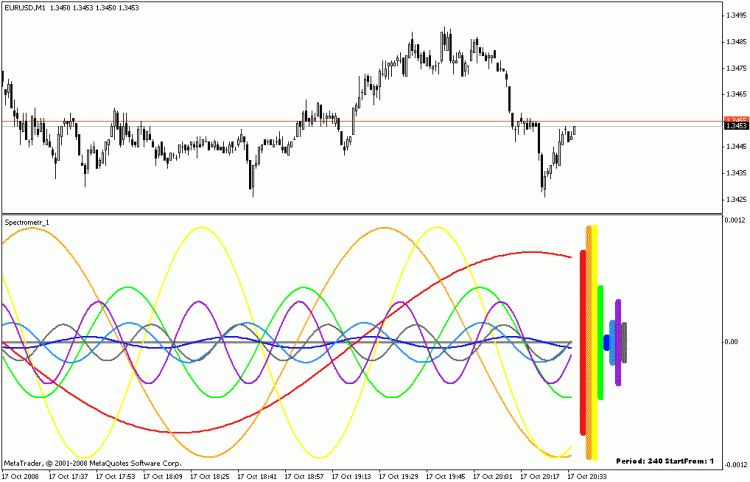The width and height of the screenshot is (750, 482).
Task: Click the 17 Oct 20:01 time label
Action: [x=493, y=477]
